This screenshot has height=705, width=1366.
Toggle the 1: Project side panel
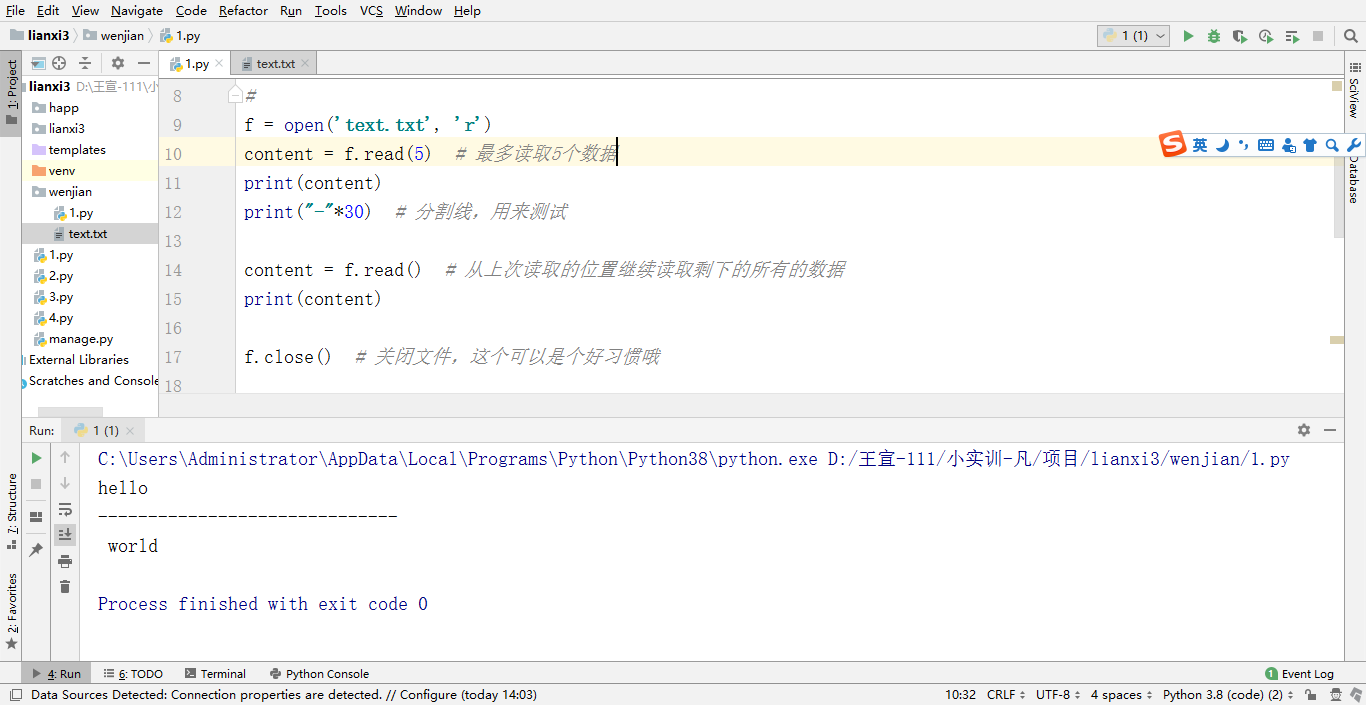pyautogui.click(x=11, y=92)
